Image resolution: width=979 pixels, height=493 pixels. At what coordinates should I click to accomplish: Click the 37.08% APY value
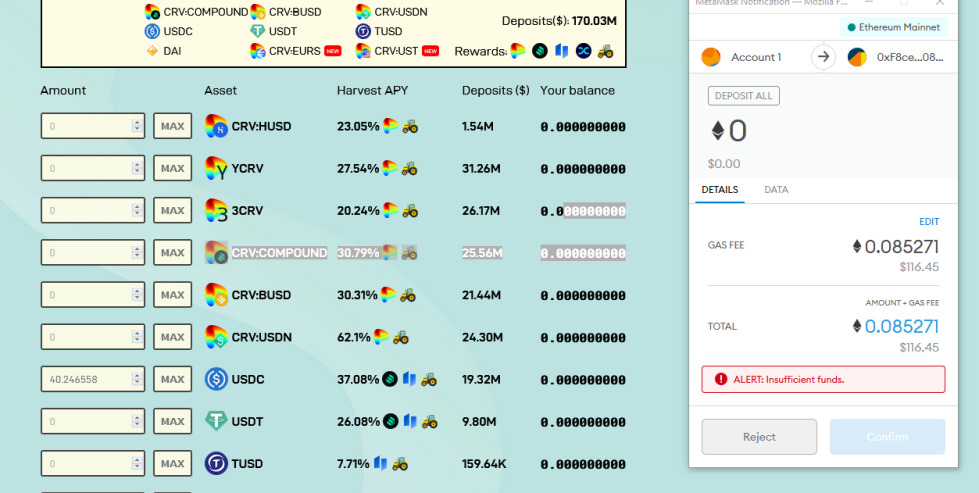(x=358, y=379)
